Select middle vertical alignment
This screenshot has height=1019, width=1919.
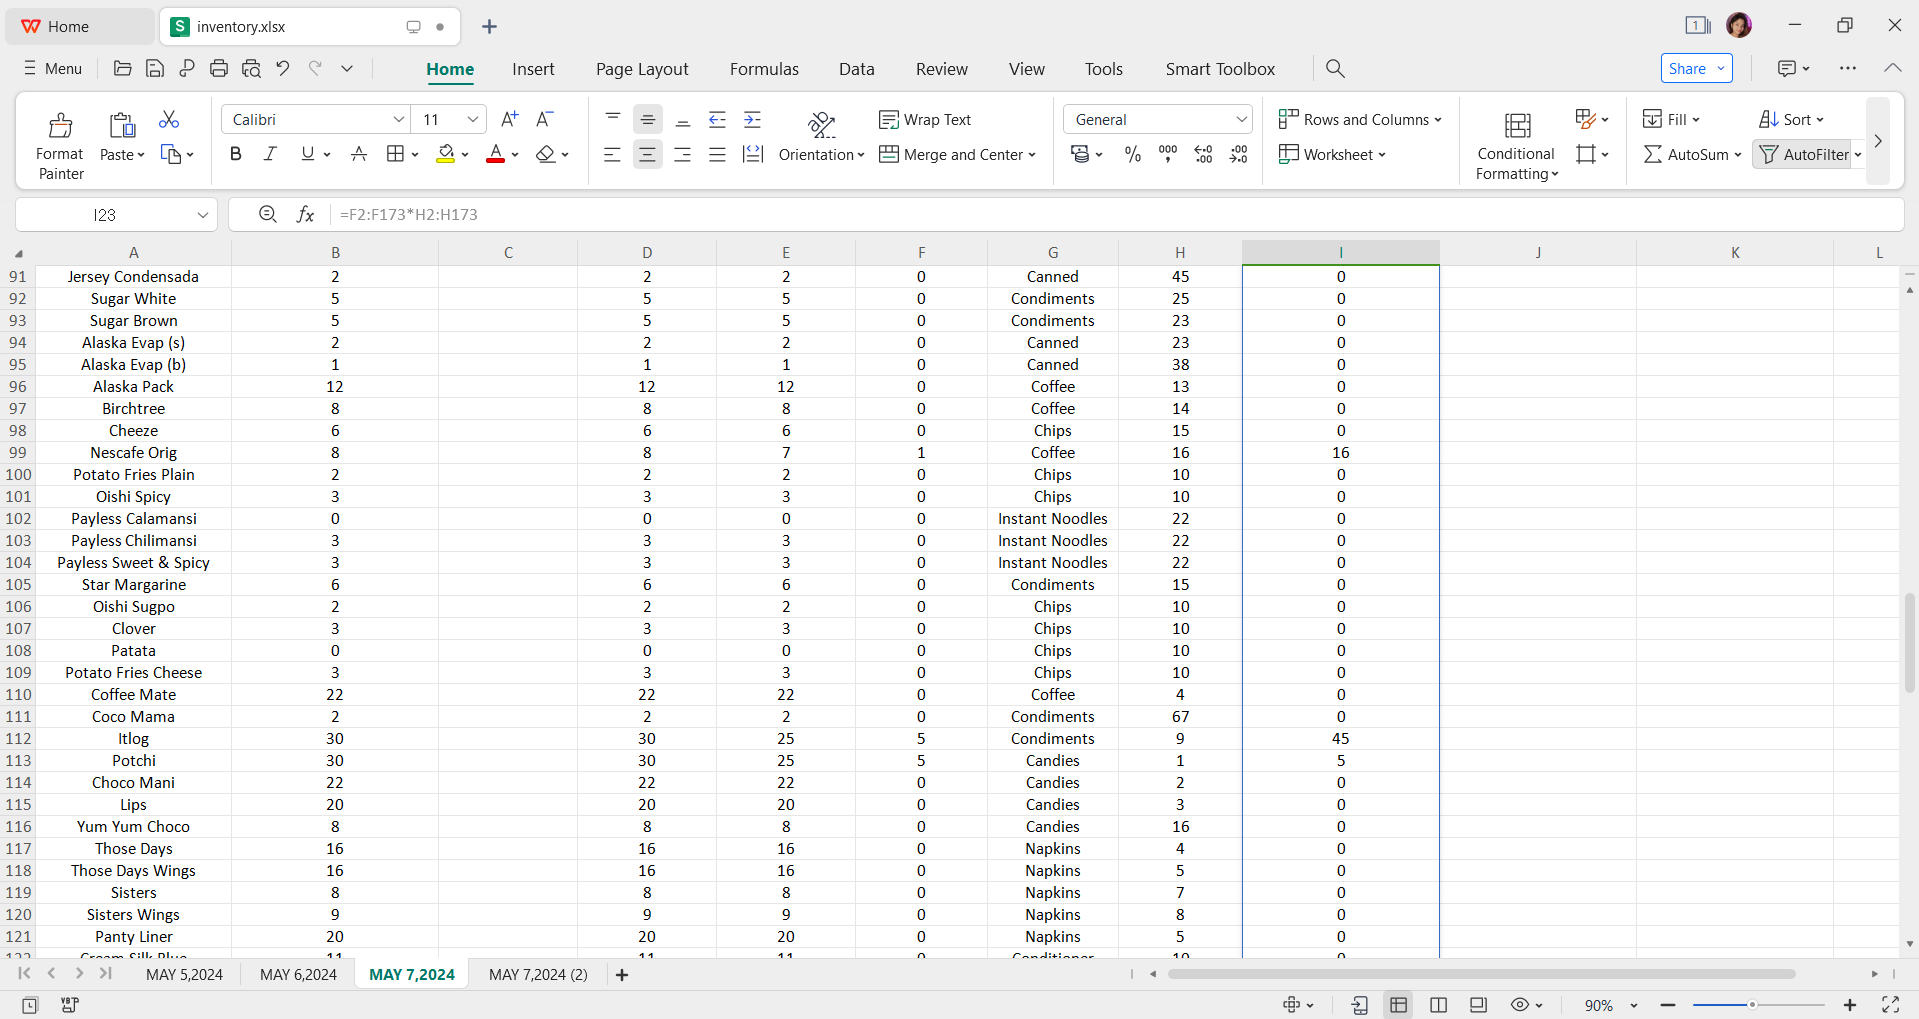coord(648,119)
